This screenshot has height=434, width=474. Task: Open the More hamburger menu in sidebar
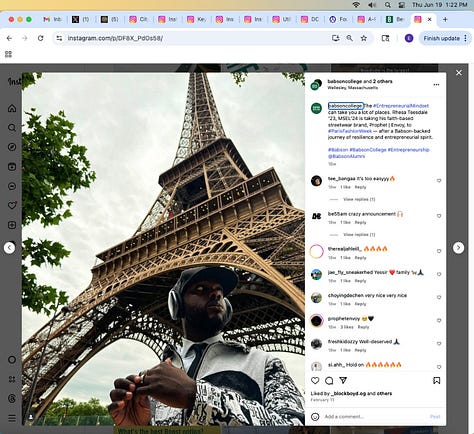pos(12,418)
